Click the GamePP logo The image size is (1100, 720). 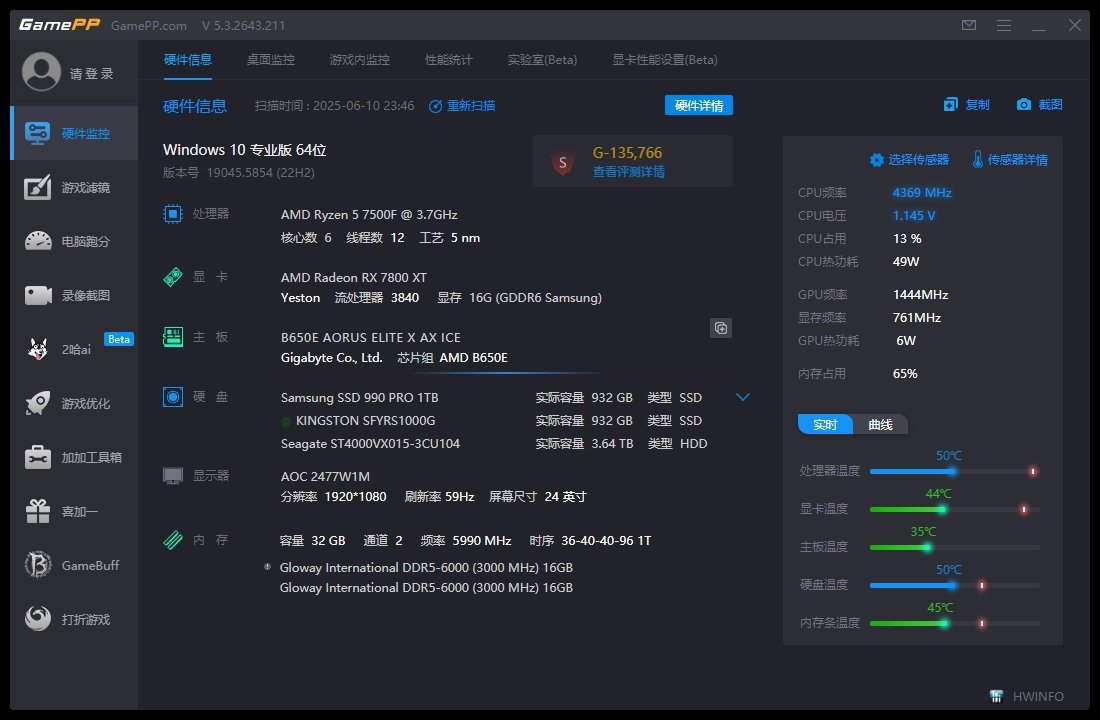pos(59,25)
